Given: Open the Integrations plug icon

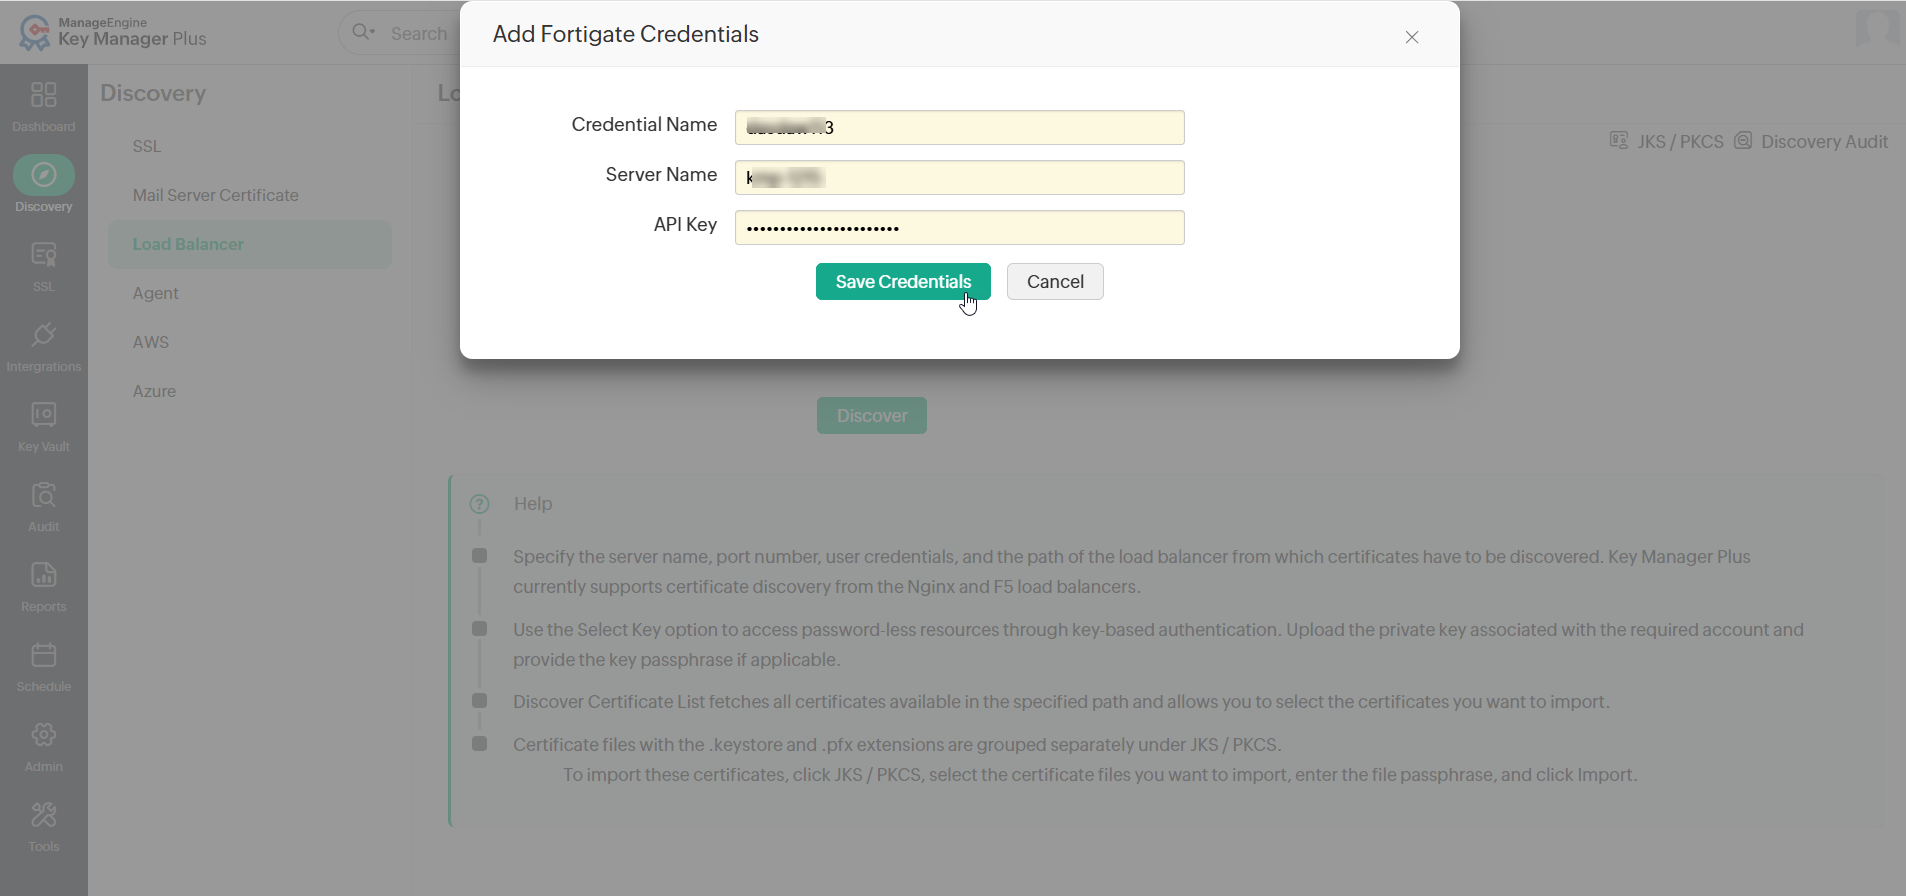Looking at the screenshot, I should point(44,335).
